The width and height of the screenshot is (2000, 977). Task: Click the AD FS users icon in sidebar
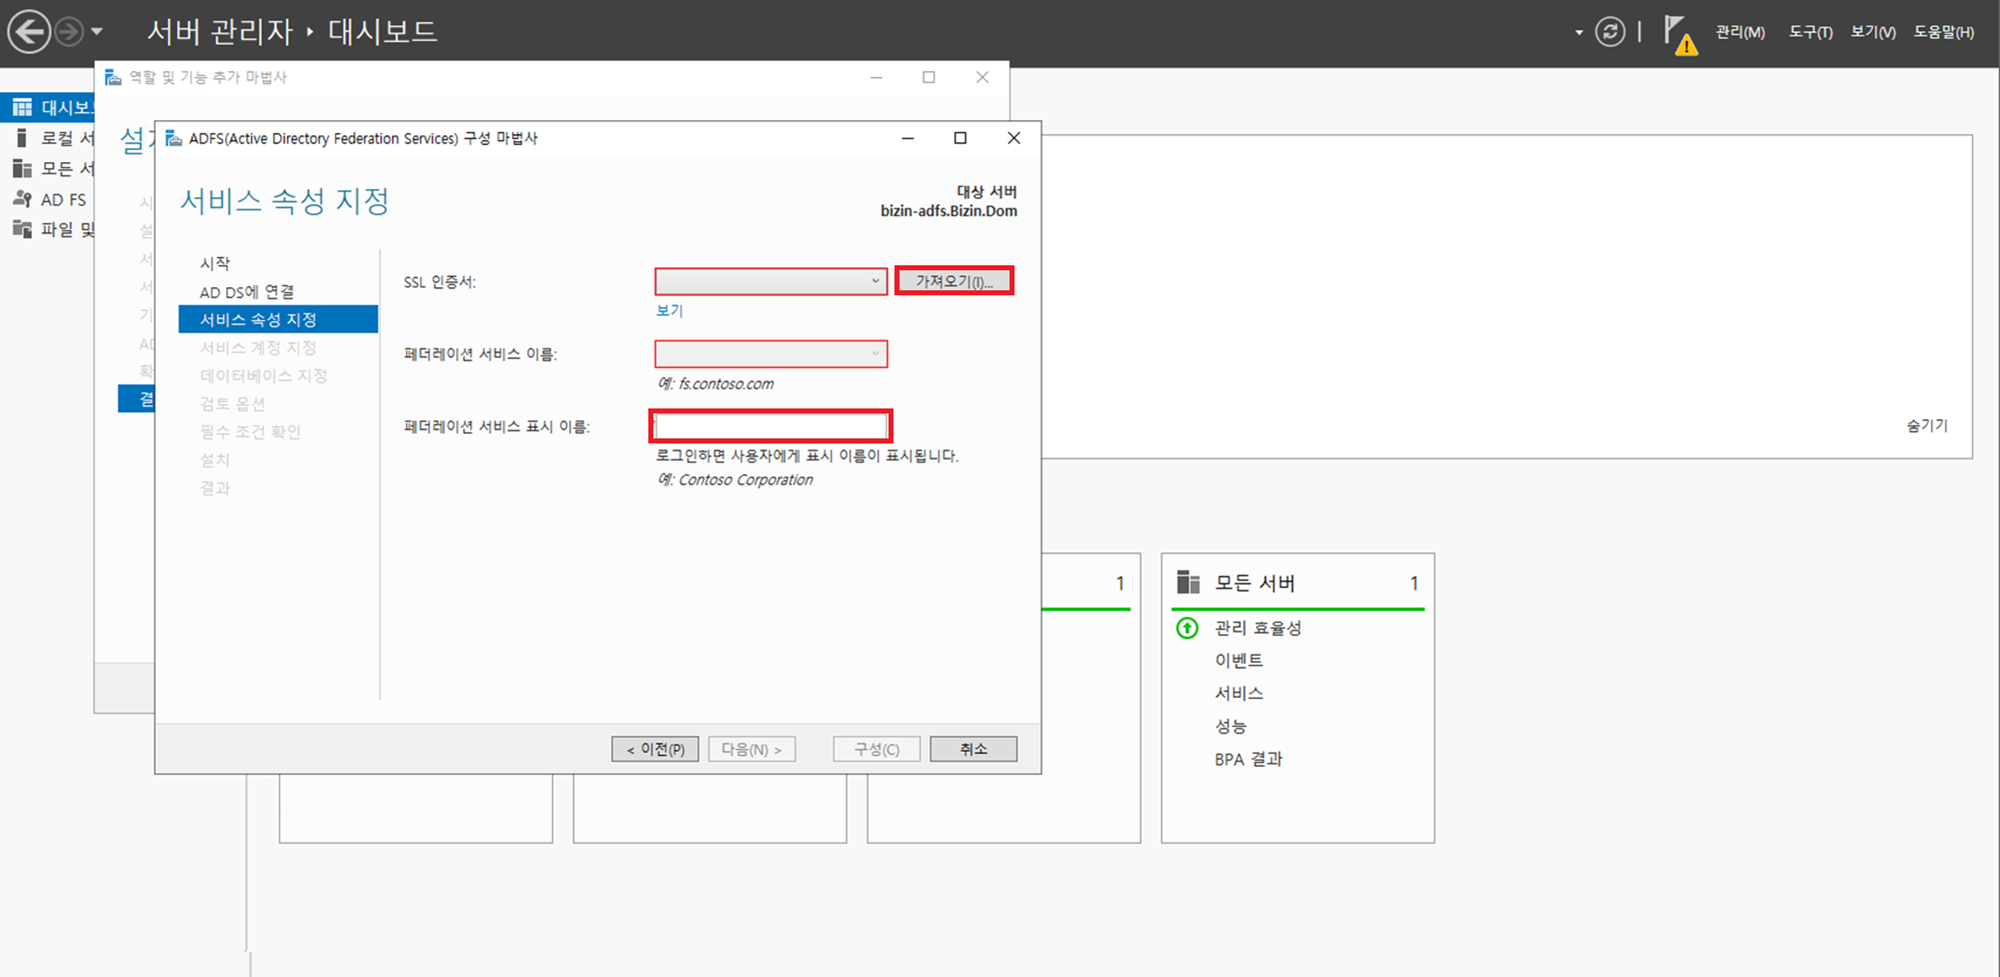click(x=22, y=199)
